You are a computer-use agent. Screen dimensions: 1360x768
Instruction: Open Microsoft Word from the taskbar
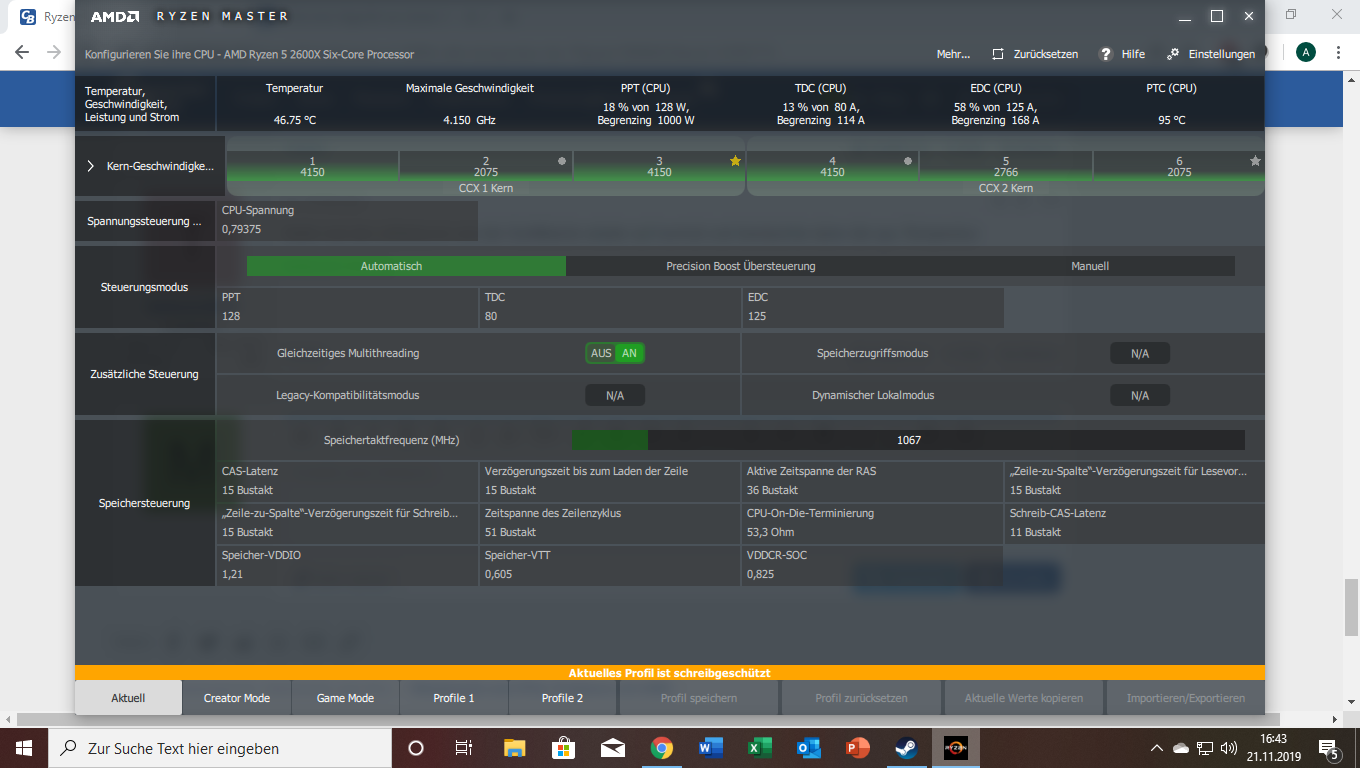pos(710,748)
